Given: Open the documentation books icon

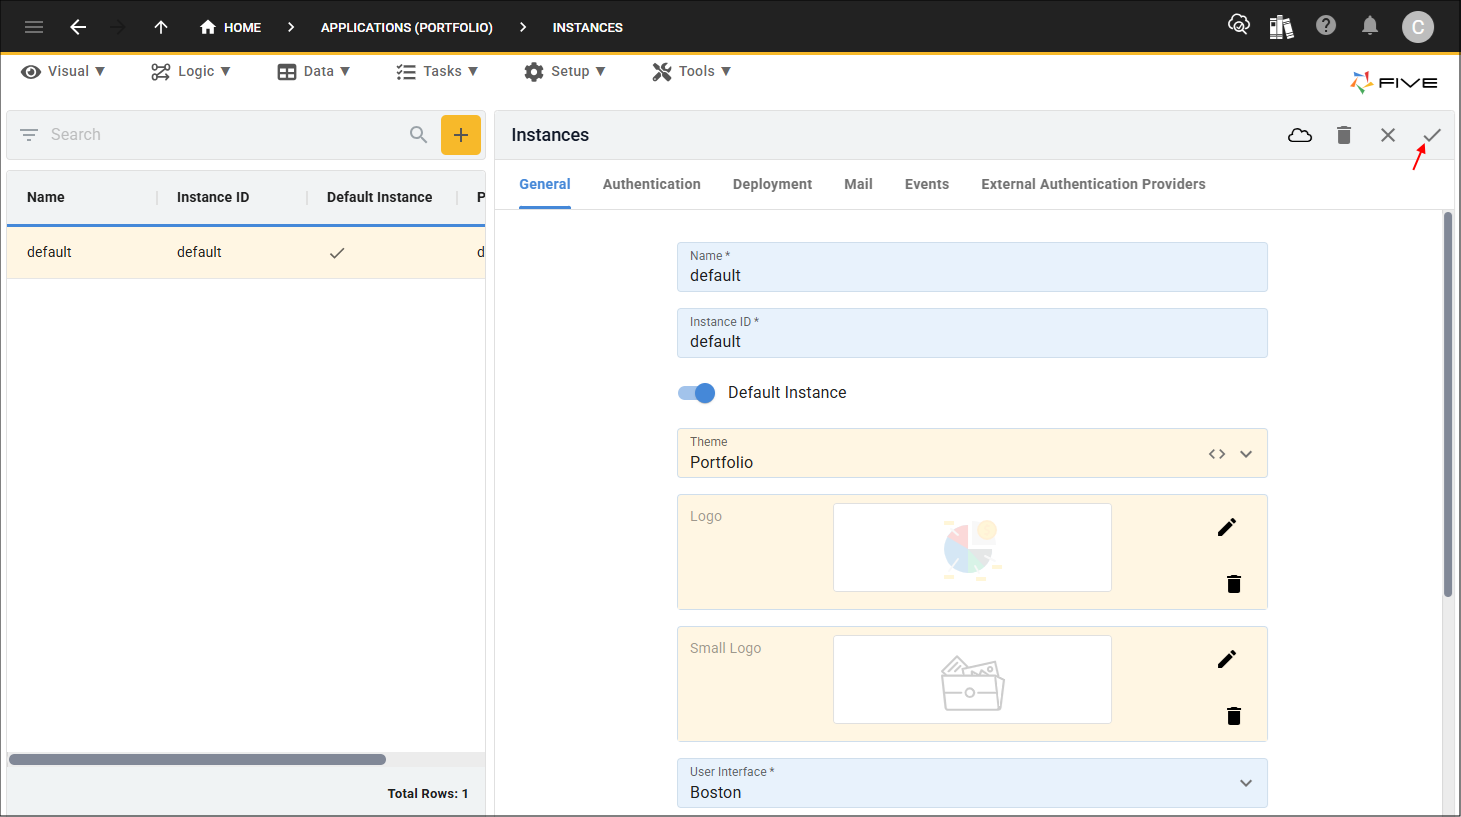Looking at the screenshot, I should (x=1281, y=26).
